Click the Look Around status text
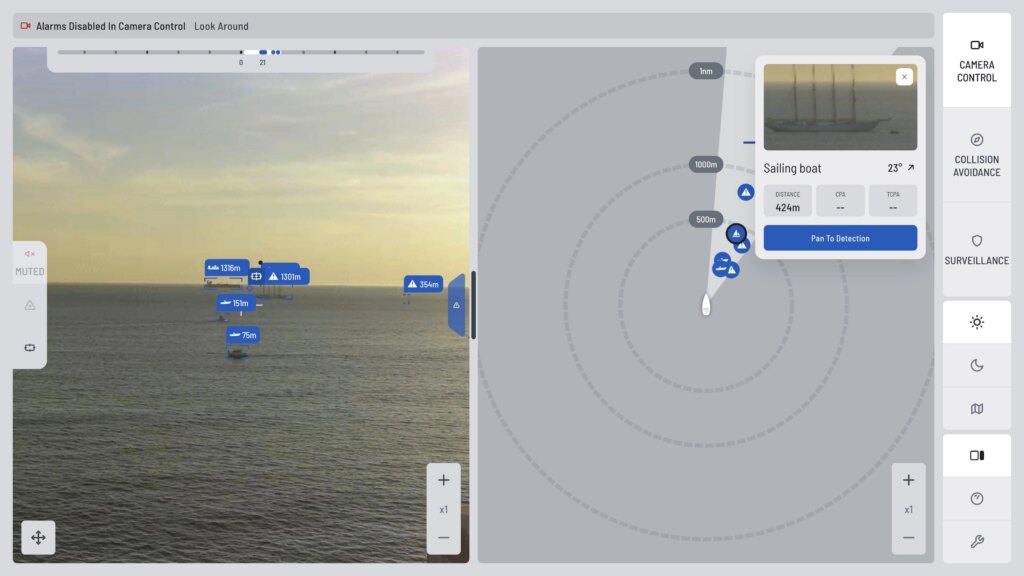 221,26
